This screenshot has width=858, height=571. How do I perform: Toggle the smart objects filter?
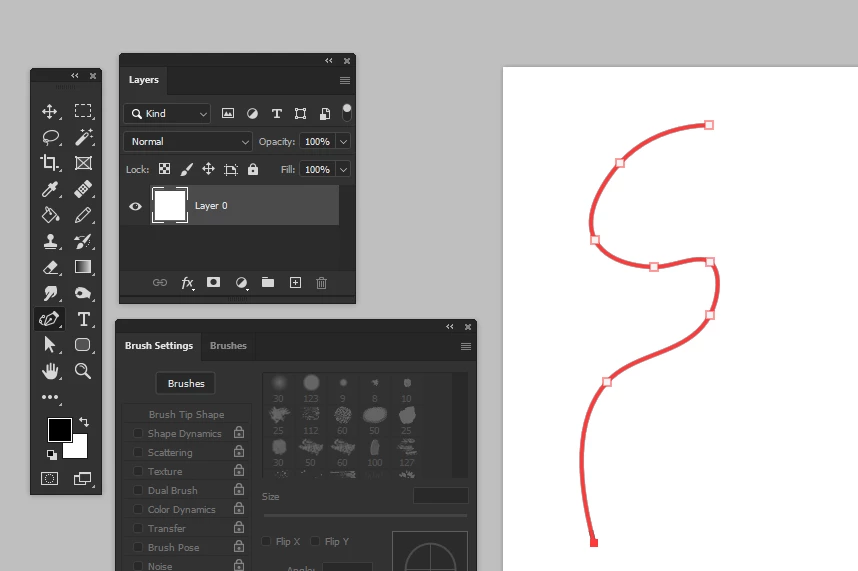click(x=325, y=113)
